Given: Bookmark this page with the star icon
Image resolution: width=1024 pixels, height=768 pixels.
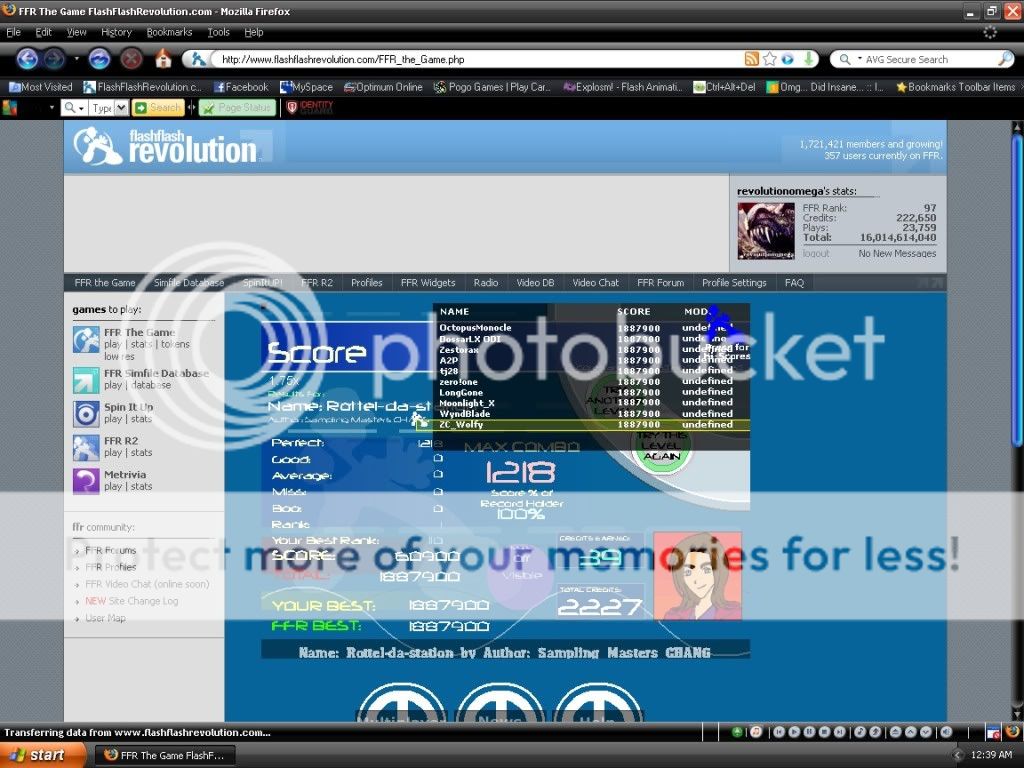Looking at the screenshot, I should tap(770, 59).
